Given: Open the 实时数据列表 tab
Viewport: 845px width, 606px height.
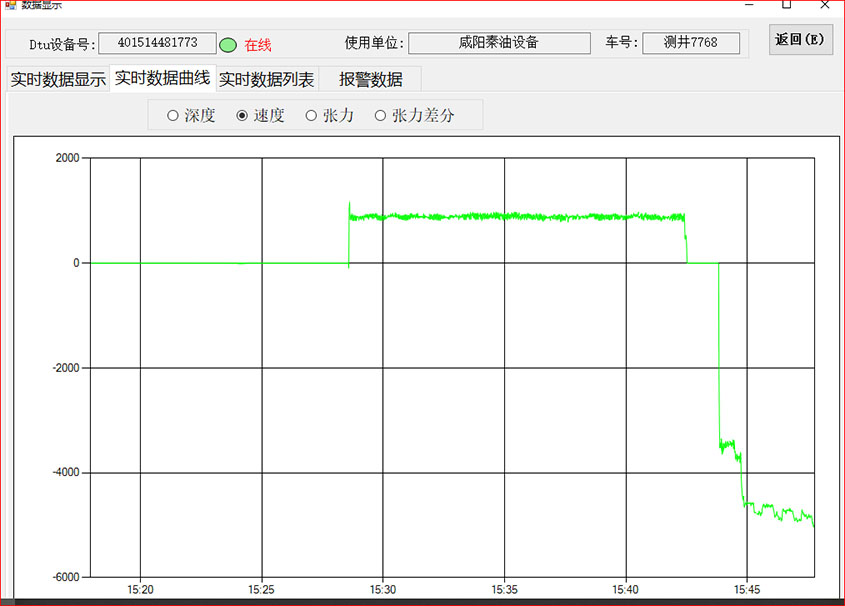Looking at the screenshot, I should coord(266,80).
